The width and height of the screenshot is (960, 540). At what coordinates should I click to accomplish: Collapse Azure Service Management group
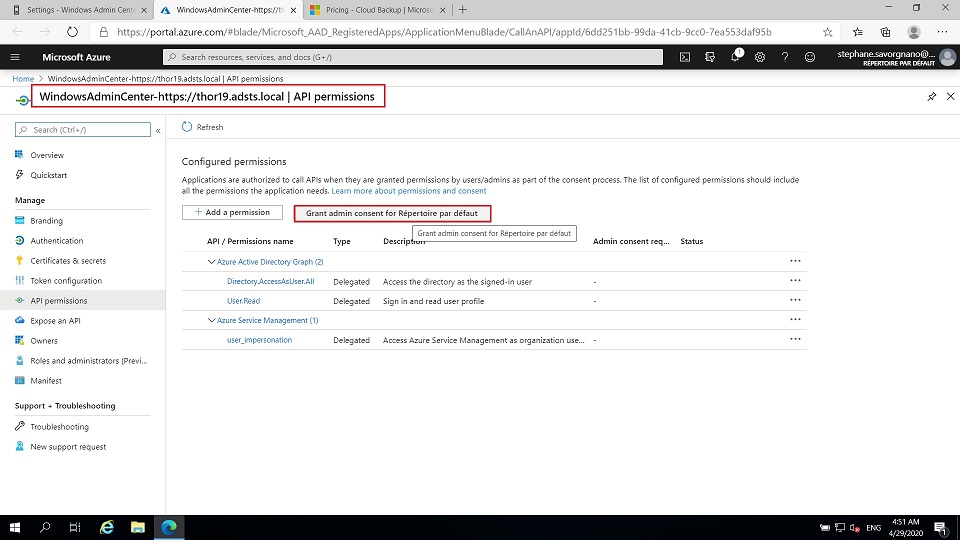tap(211, 320)
